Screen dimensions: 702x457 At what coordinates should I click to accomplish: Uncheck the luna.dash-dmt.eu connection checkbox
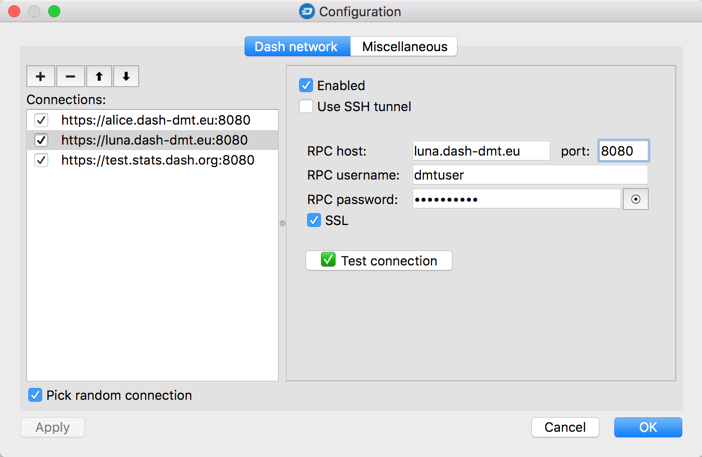[x=41, y=140]
